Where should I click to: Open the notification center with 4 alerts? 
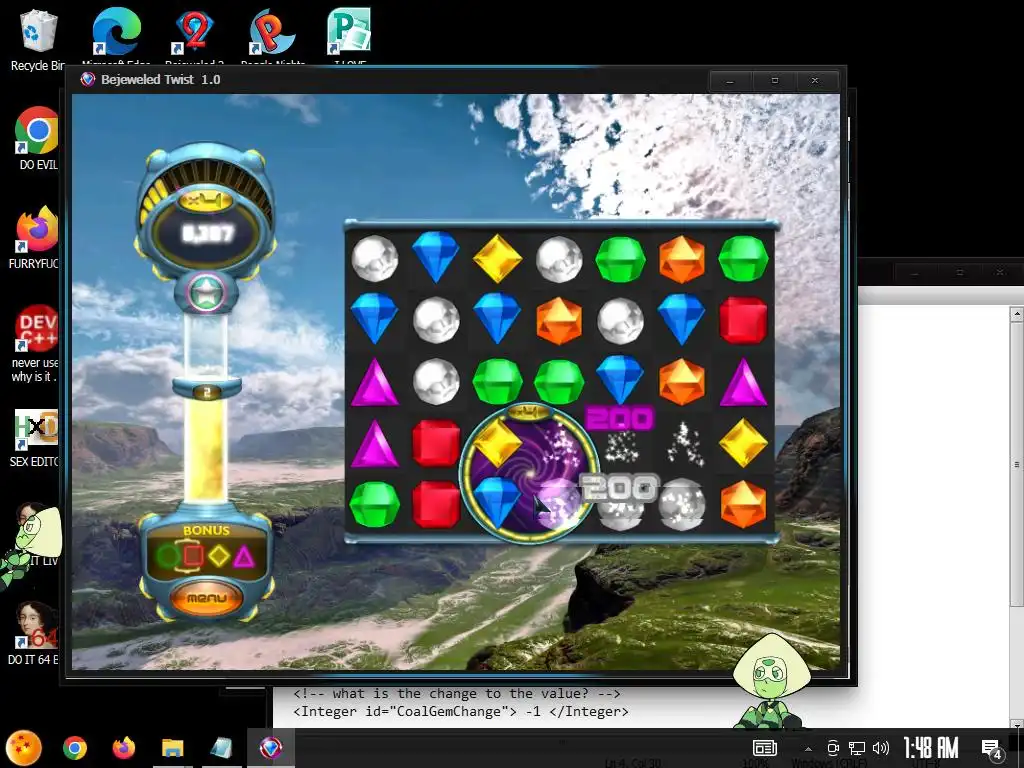[991, 749]
